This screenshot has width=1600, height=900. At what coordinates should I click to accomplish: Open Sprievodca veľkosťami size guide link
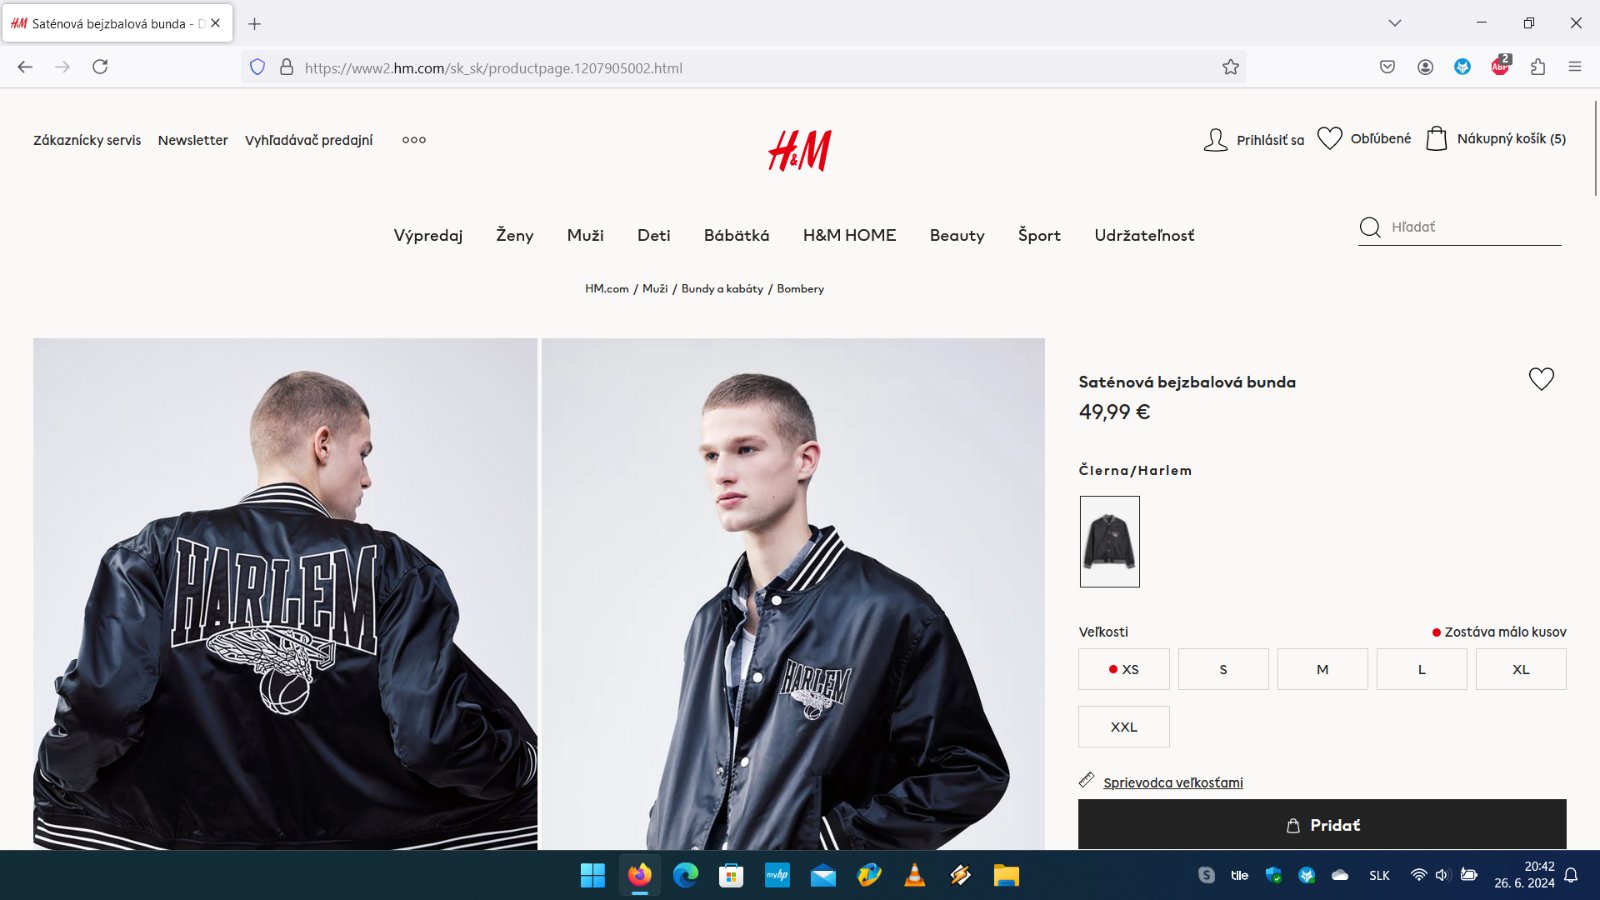point(1173,782)
